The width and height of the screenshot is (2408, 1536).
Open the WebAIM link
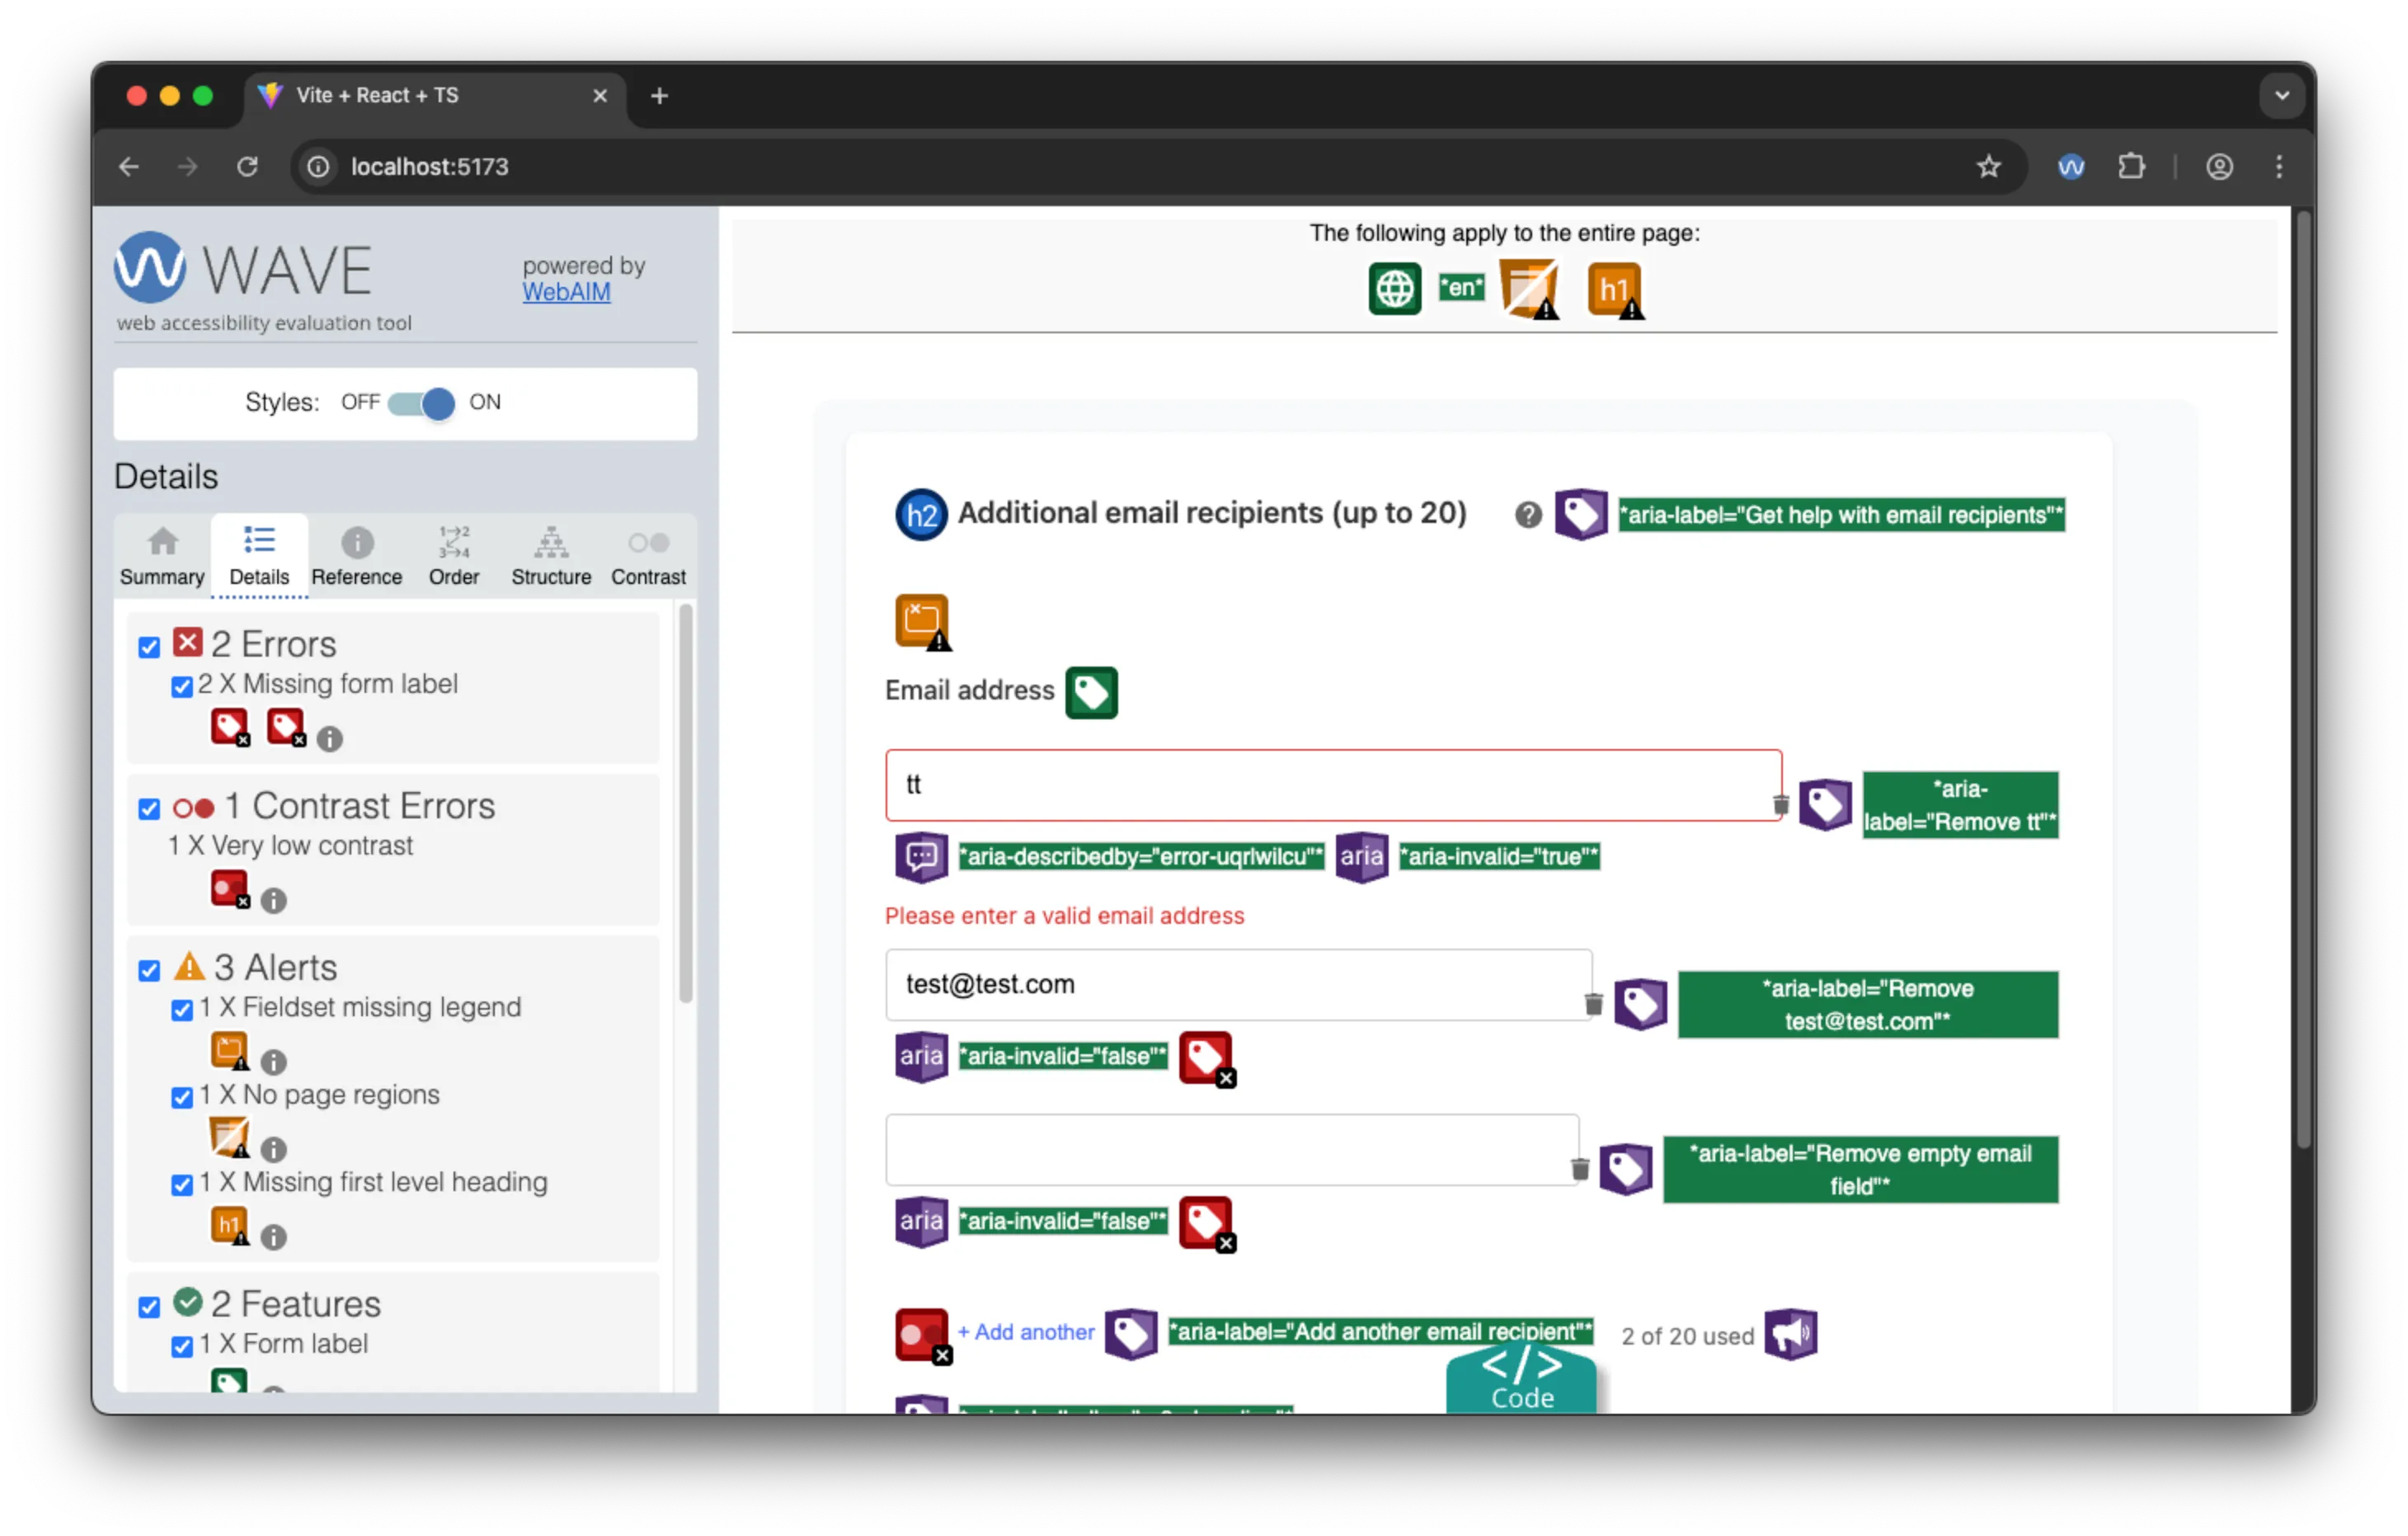pyautogui.click(x=565, y=292)
